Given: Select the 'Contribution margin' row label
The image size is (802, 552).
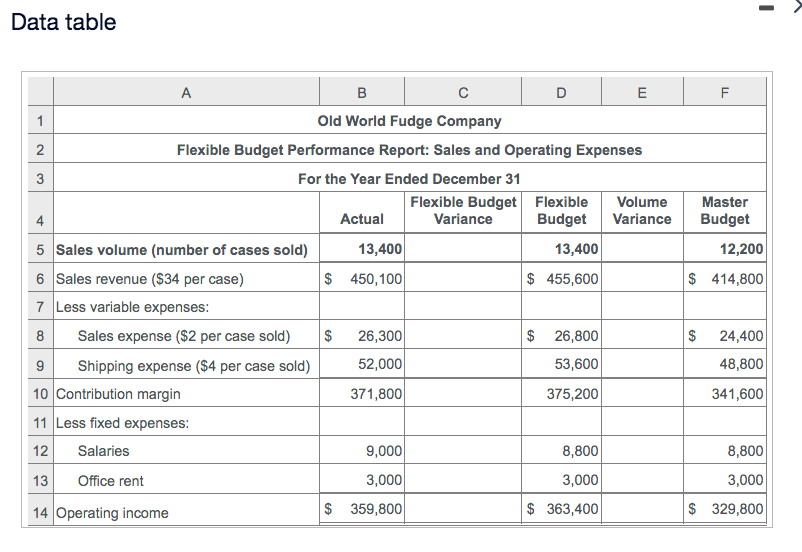Looking at the screenshot, I should [x=118, y=394].
